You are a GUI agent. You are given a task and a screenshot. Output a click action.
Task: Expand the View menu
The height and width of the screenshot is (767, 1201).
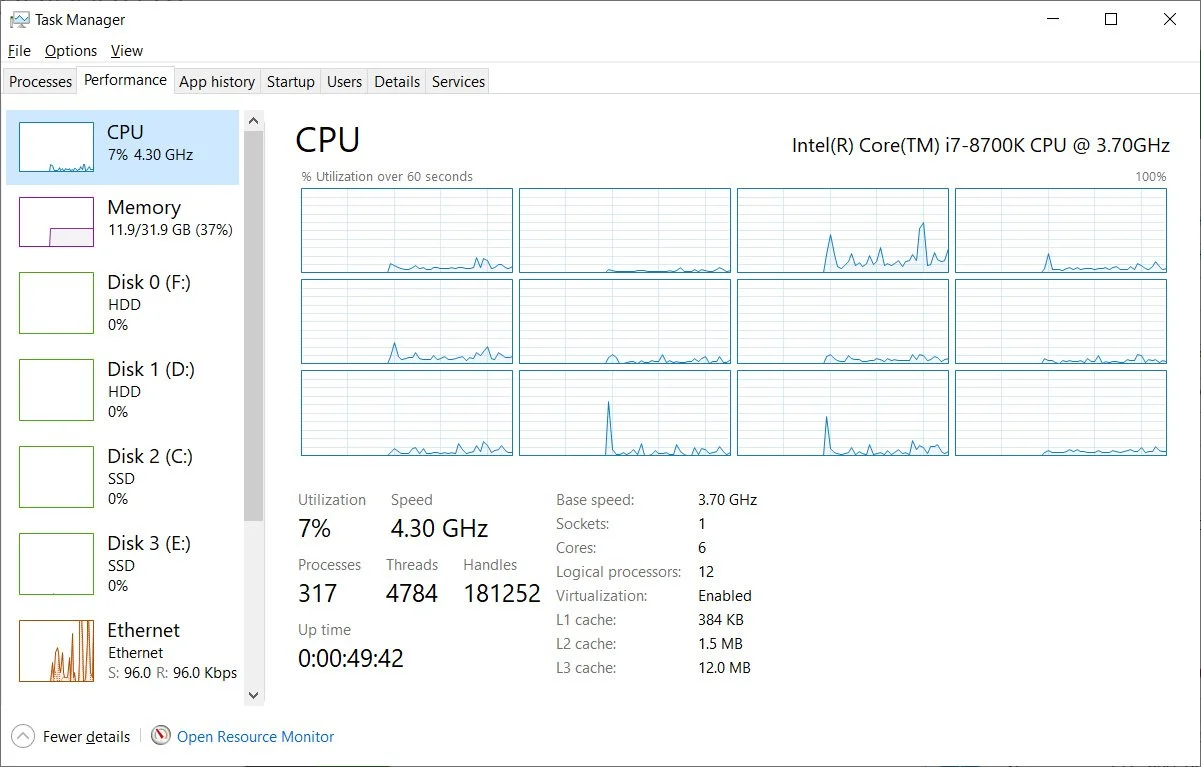[127, 51]
